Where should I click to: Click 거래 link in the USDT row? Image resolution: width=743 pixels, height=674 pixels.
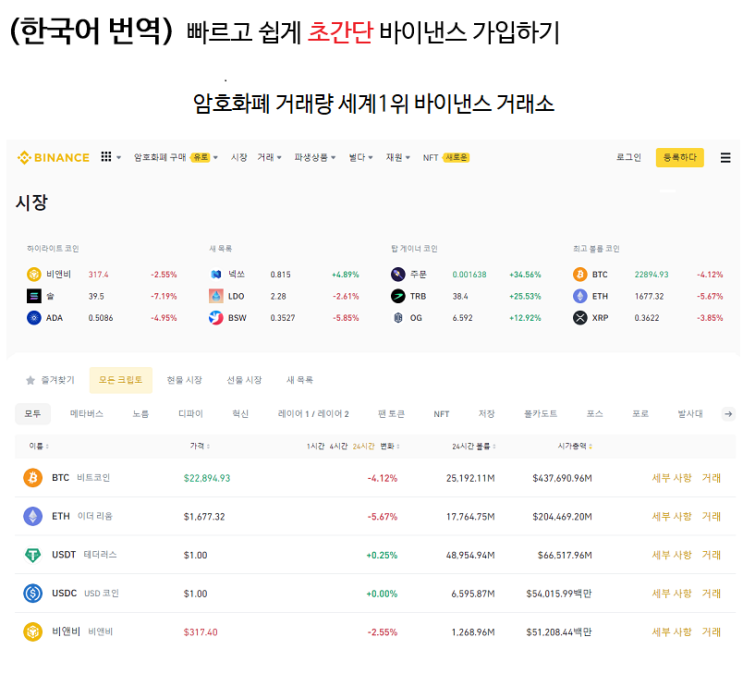tap(711, 555)
